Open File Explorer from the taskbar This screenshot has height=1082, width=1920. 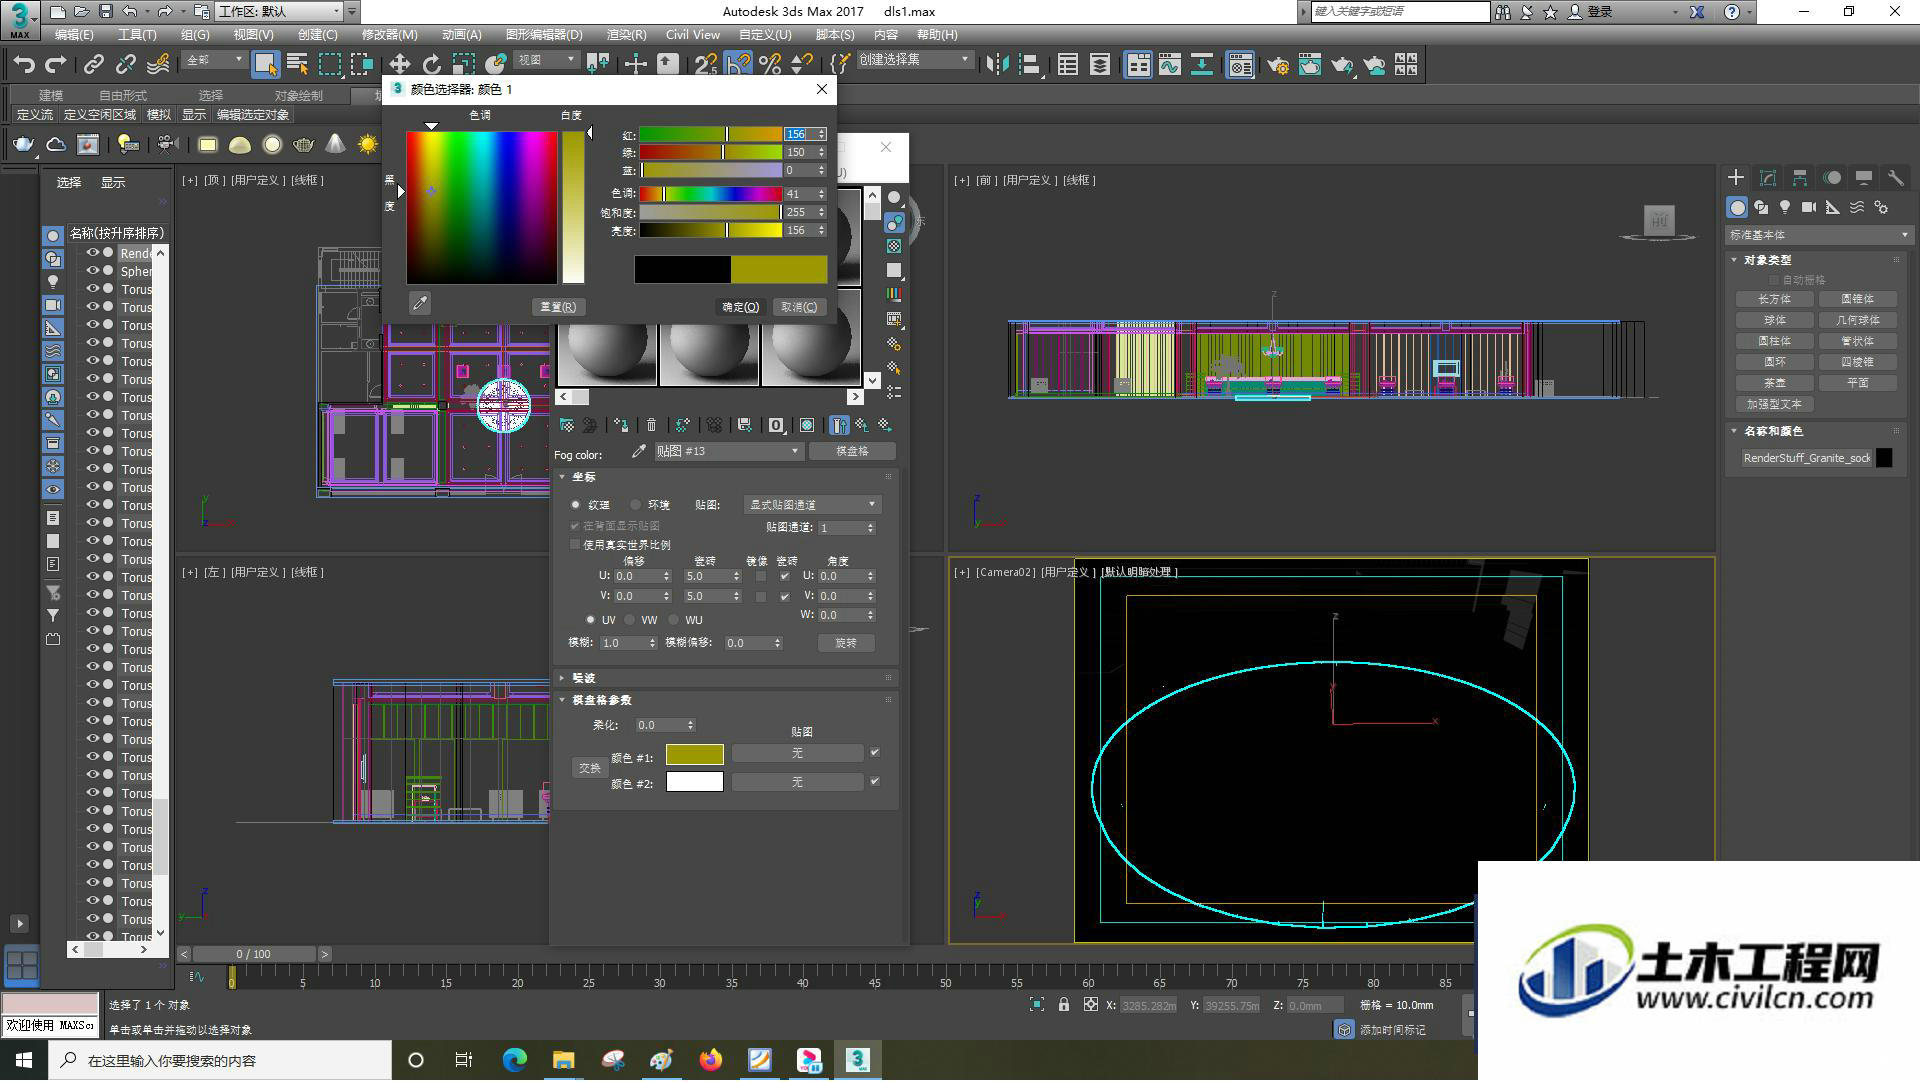[564, 1060]
